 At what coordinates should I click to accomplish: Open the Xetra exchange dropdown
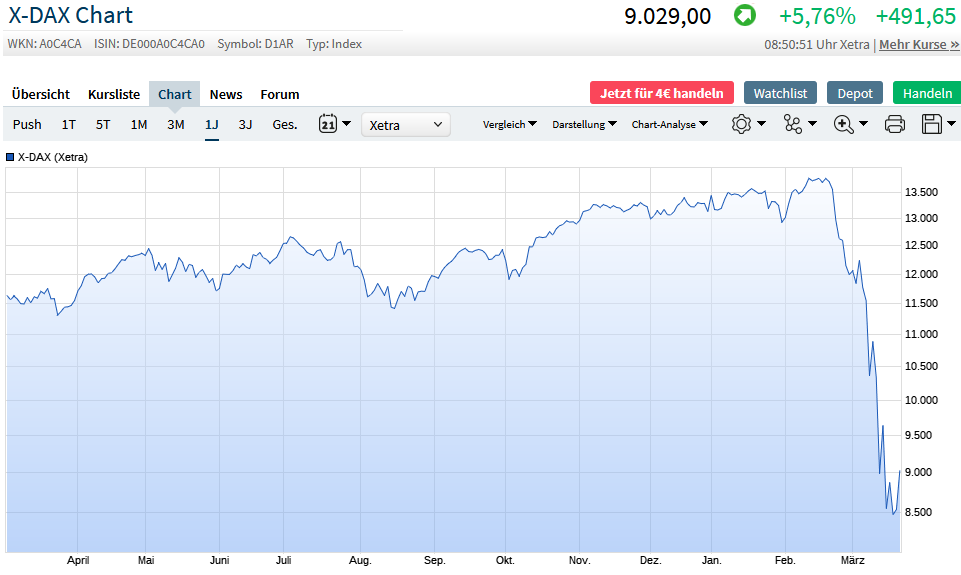pyautogui.click(x=406, y=124)
